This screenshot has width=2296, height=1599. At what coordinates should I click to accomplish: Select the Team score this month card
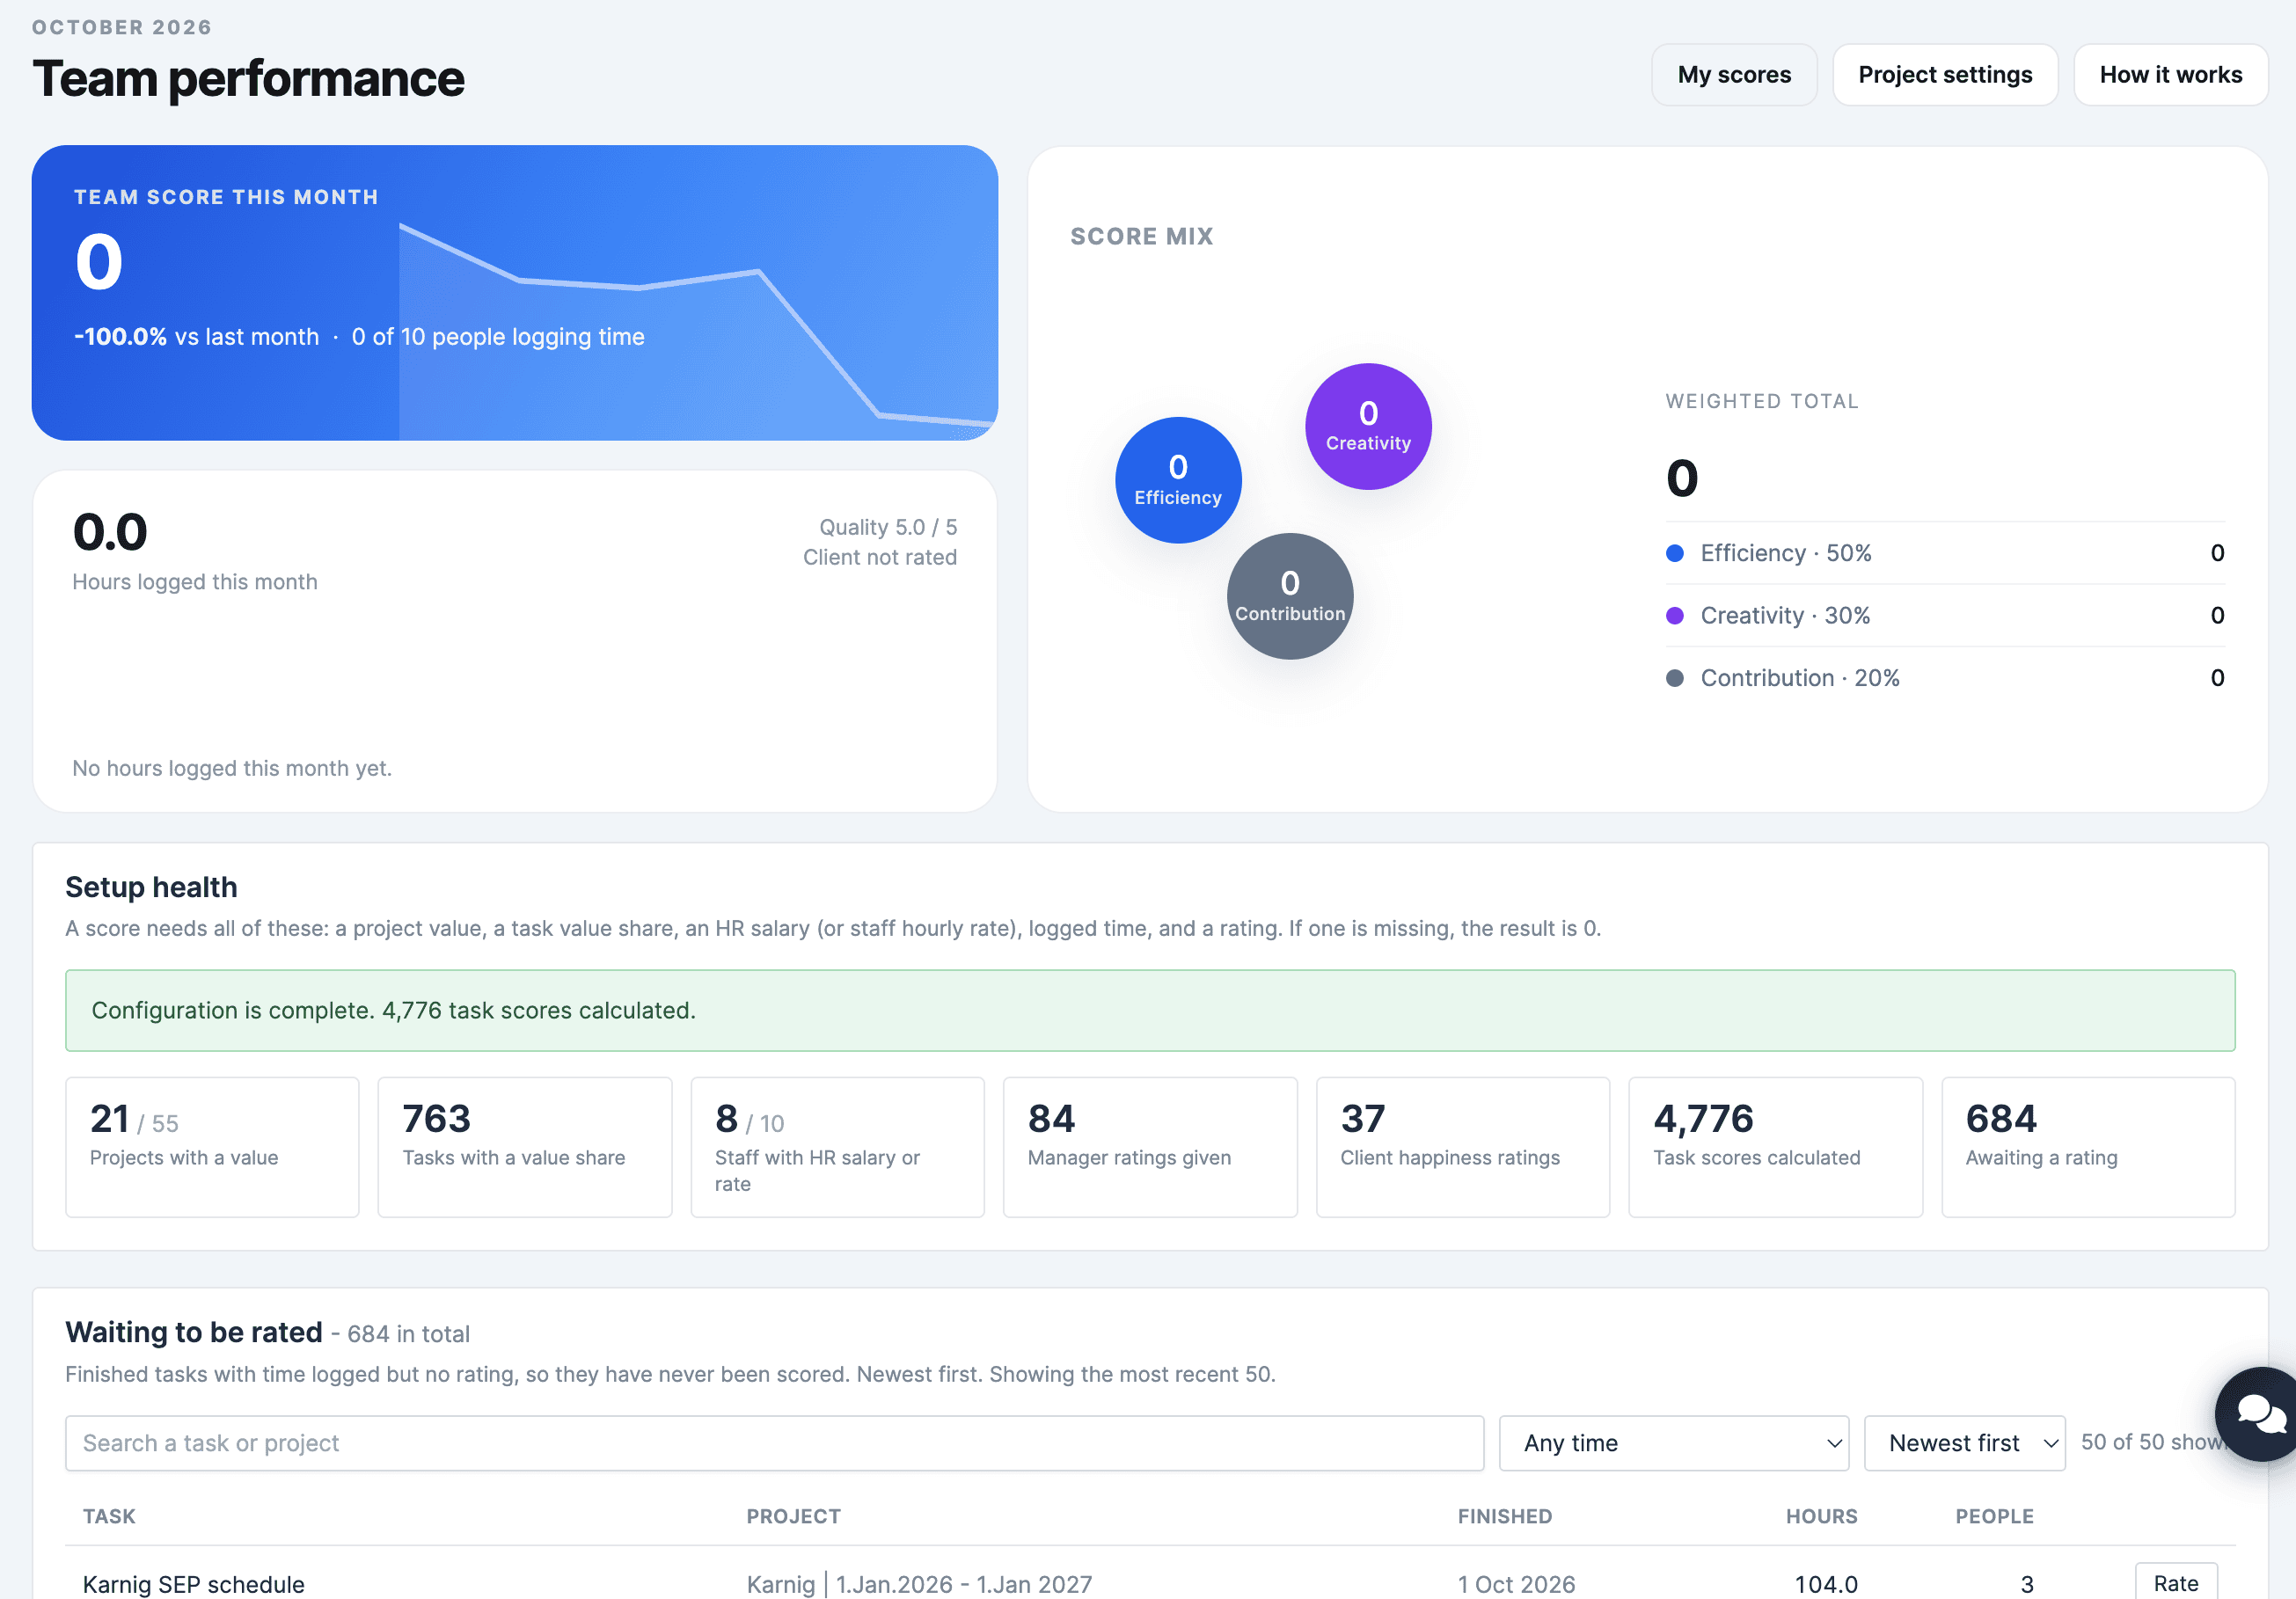pyautogui.click(x=515, y=293)
